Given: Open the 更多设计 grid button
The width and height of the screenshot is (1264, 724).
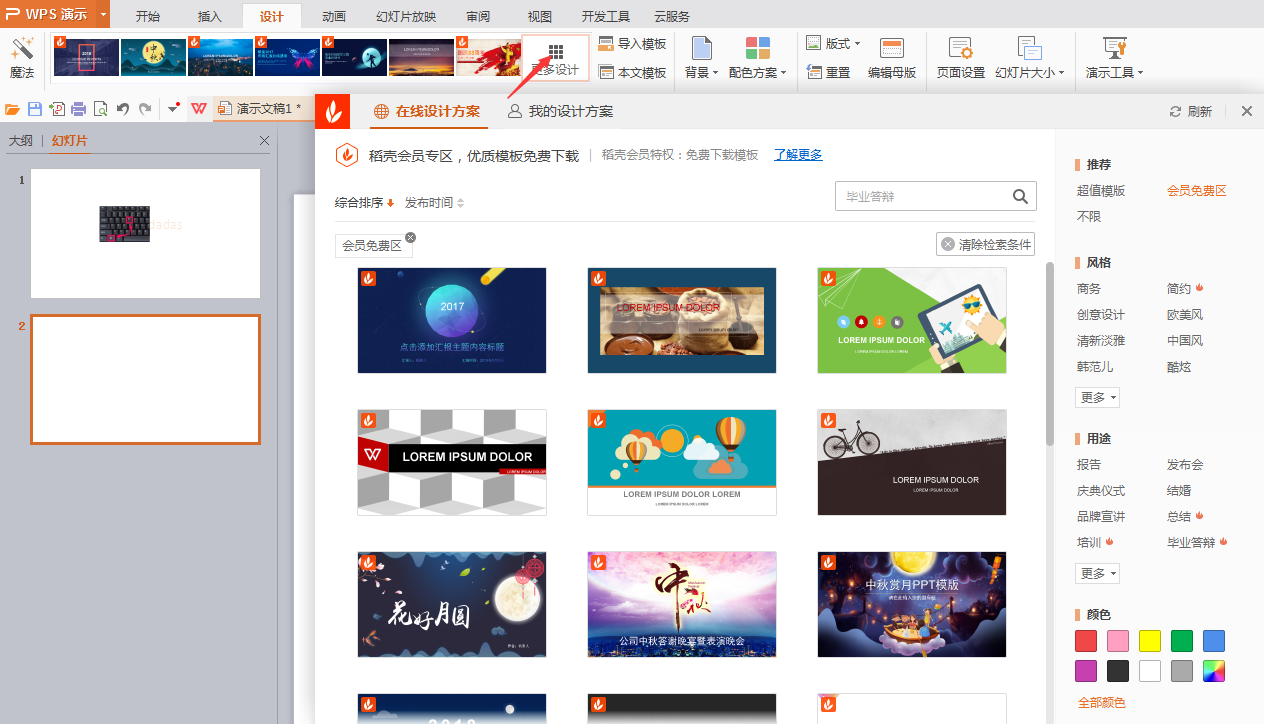Looking at the screenshot, I should (556, 58).
